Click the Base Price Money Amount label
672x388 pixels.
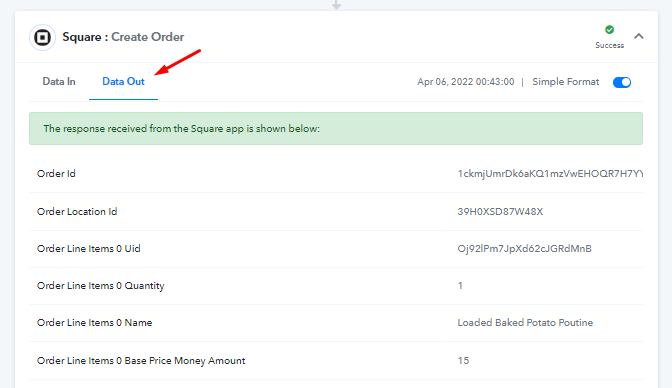[141, 361]
